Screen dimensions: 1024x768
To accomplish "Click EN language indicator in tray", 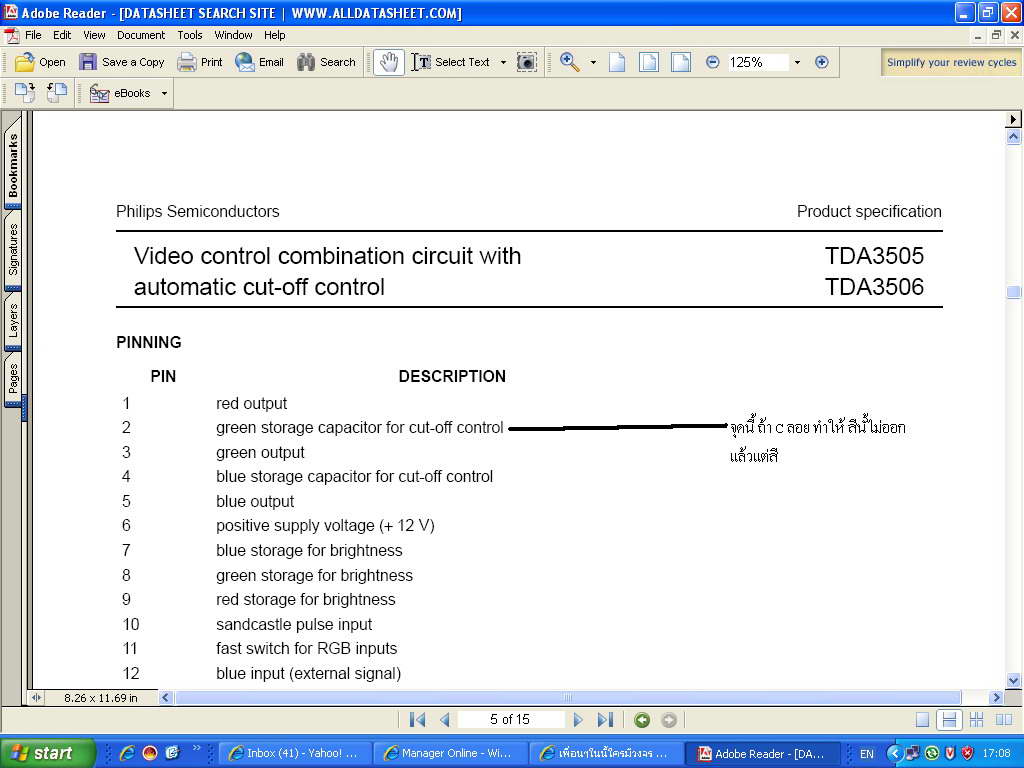I will [x=867, y=754].
